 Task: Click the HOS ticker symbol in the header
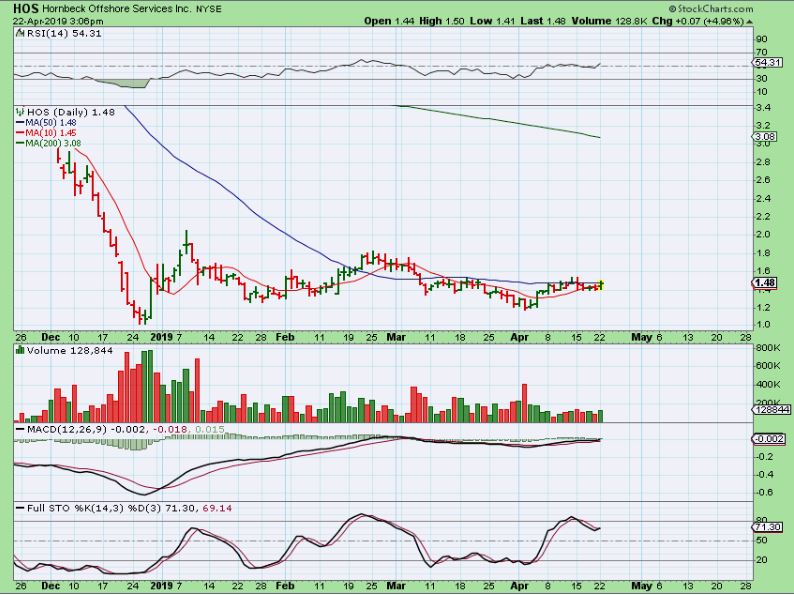[26, 8]
